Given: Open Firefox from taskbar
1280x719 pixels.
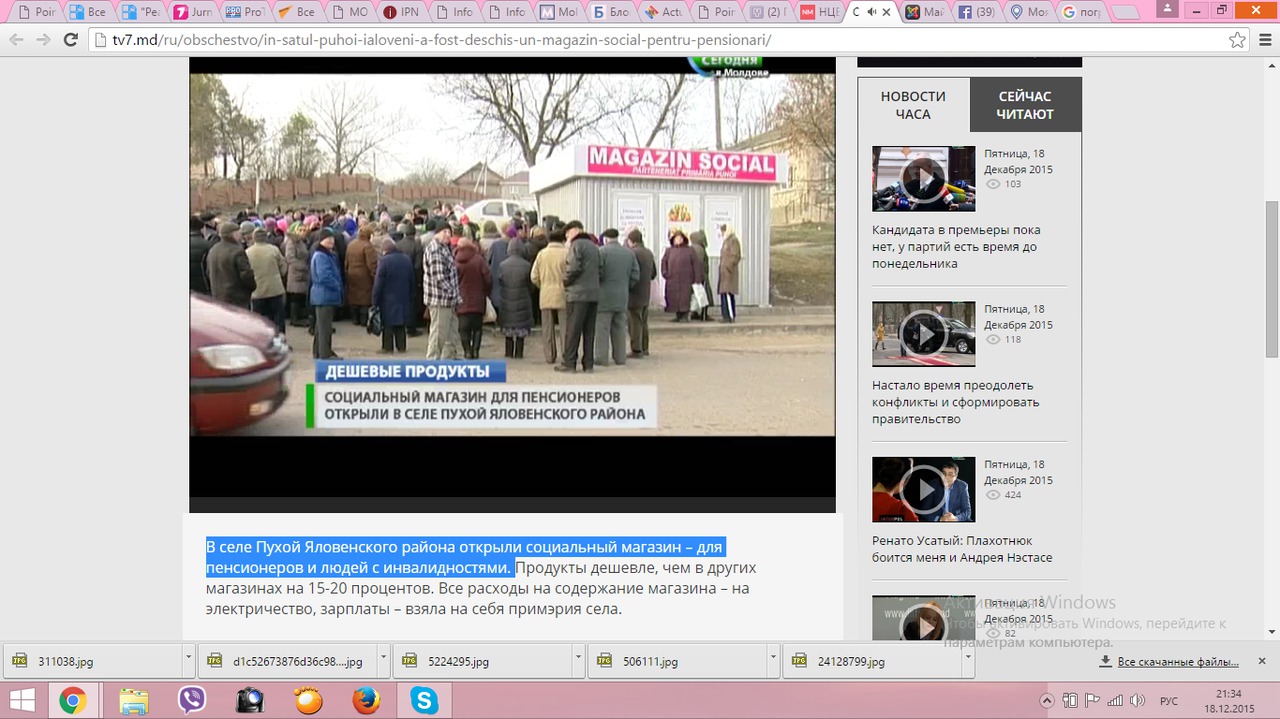Looking at the screenshot, I should pyautogui.click(x=366, y=701).
